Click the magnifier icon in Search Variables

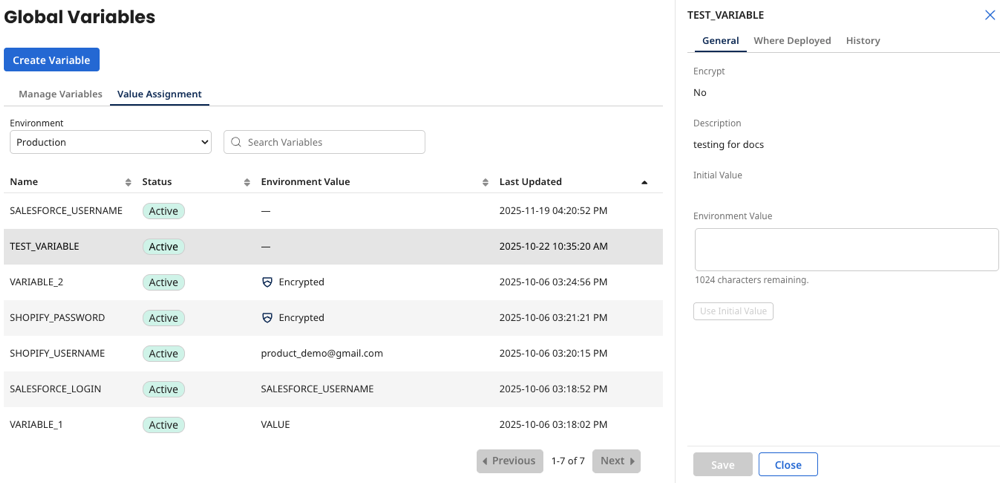236,142
